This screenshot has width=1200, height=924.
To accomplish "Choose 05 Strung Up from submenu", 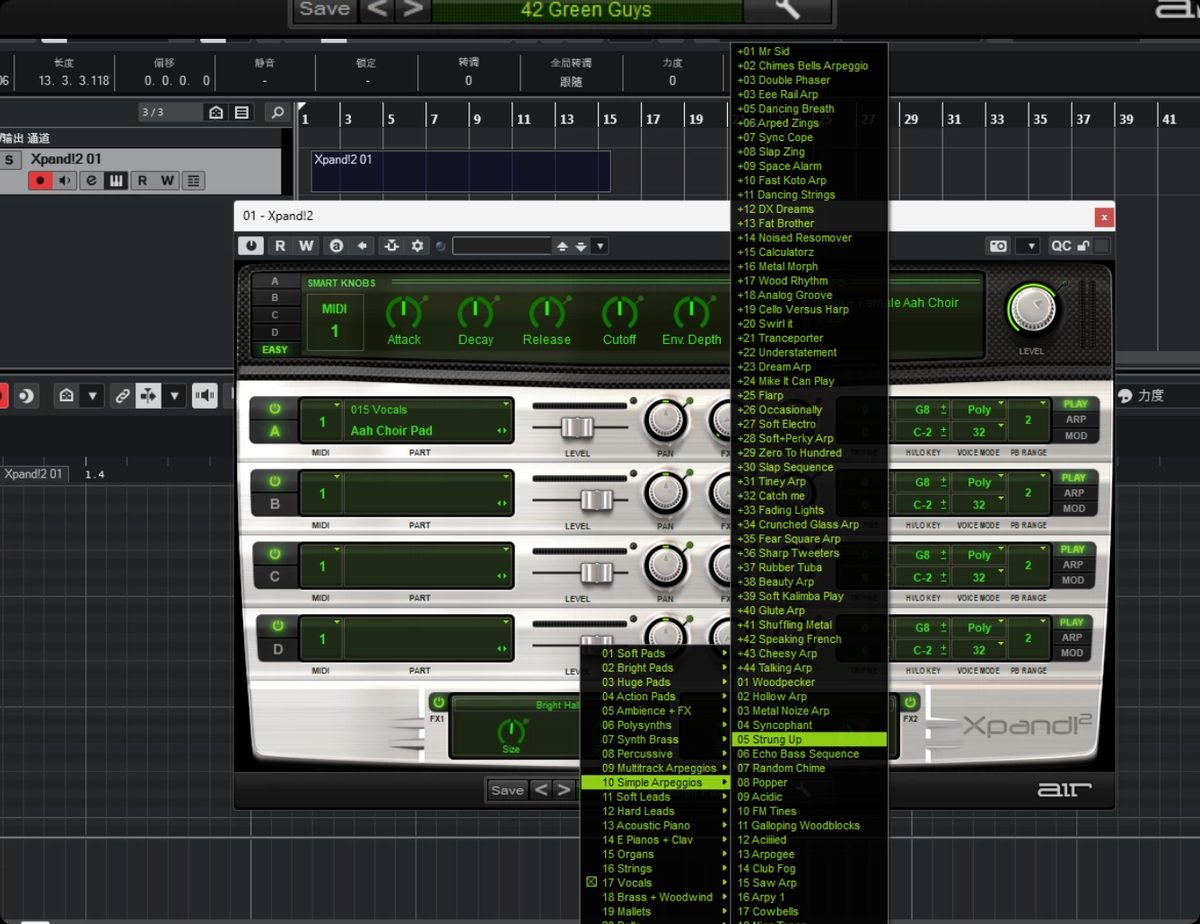I will click(x=810, y=740).
